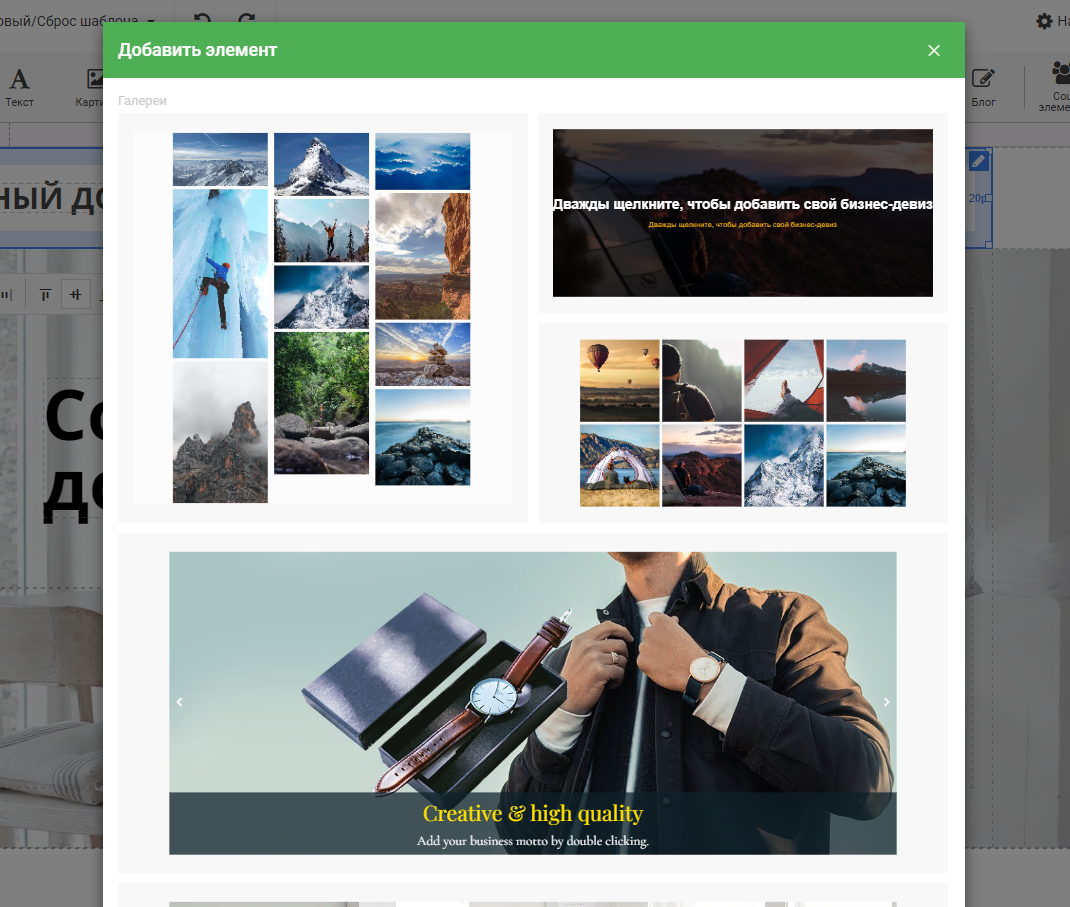
Task: Click the undo arrow icon
Action: (203, 20)
